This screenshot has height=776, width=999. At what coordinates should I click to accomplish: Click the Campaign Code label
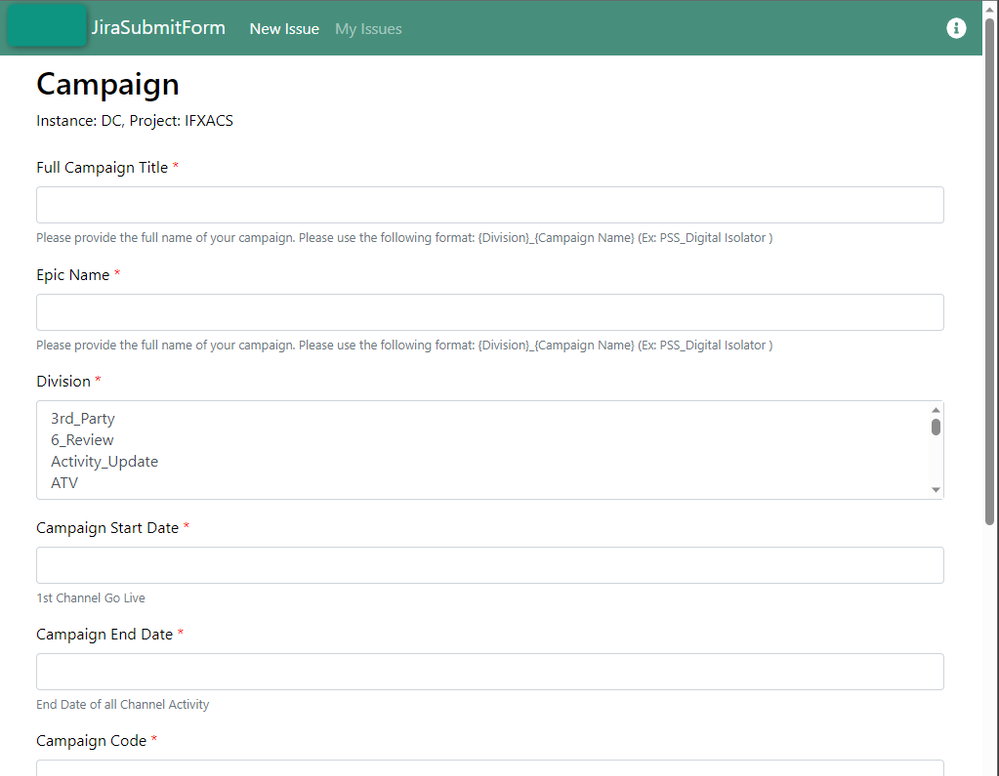(91, 741)
